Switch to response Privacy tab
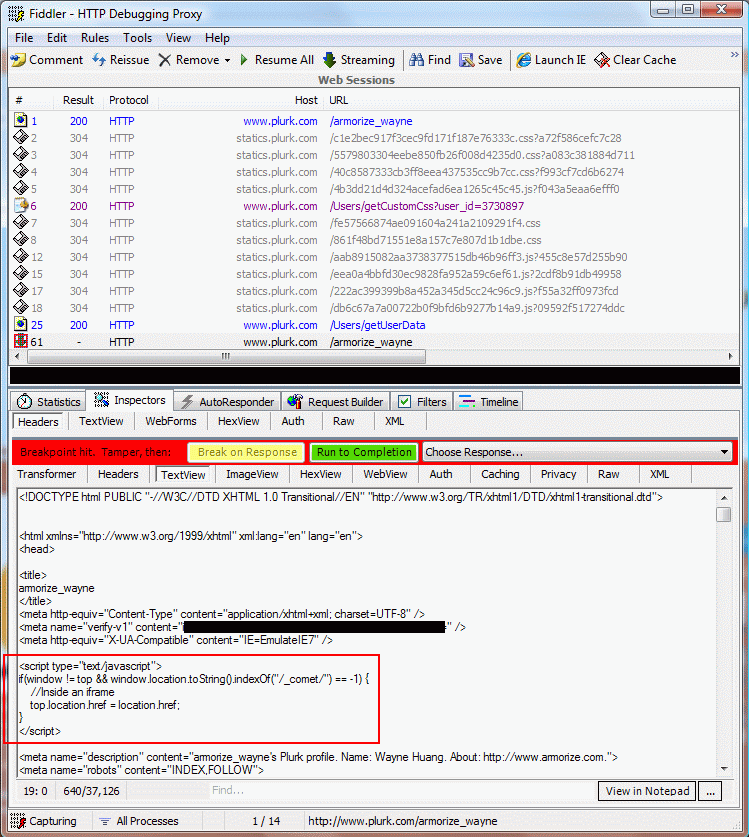 558,474
